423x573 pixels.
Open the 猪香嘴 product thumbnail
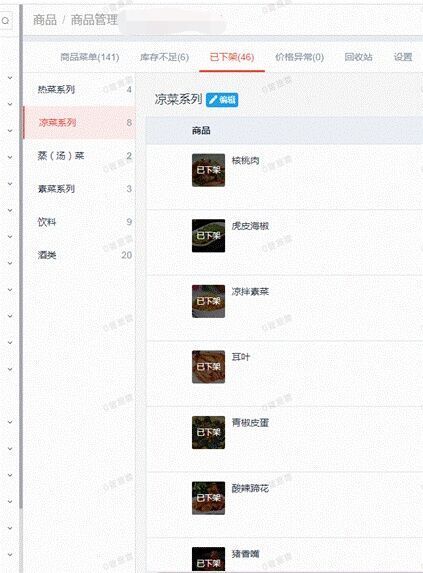pos(209,559)
